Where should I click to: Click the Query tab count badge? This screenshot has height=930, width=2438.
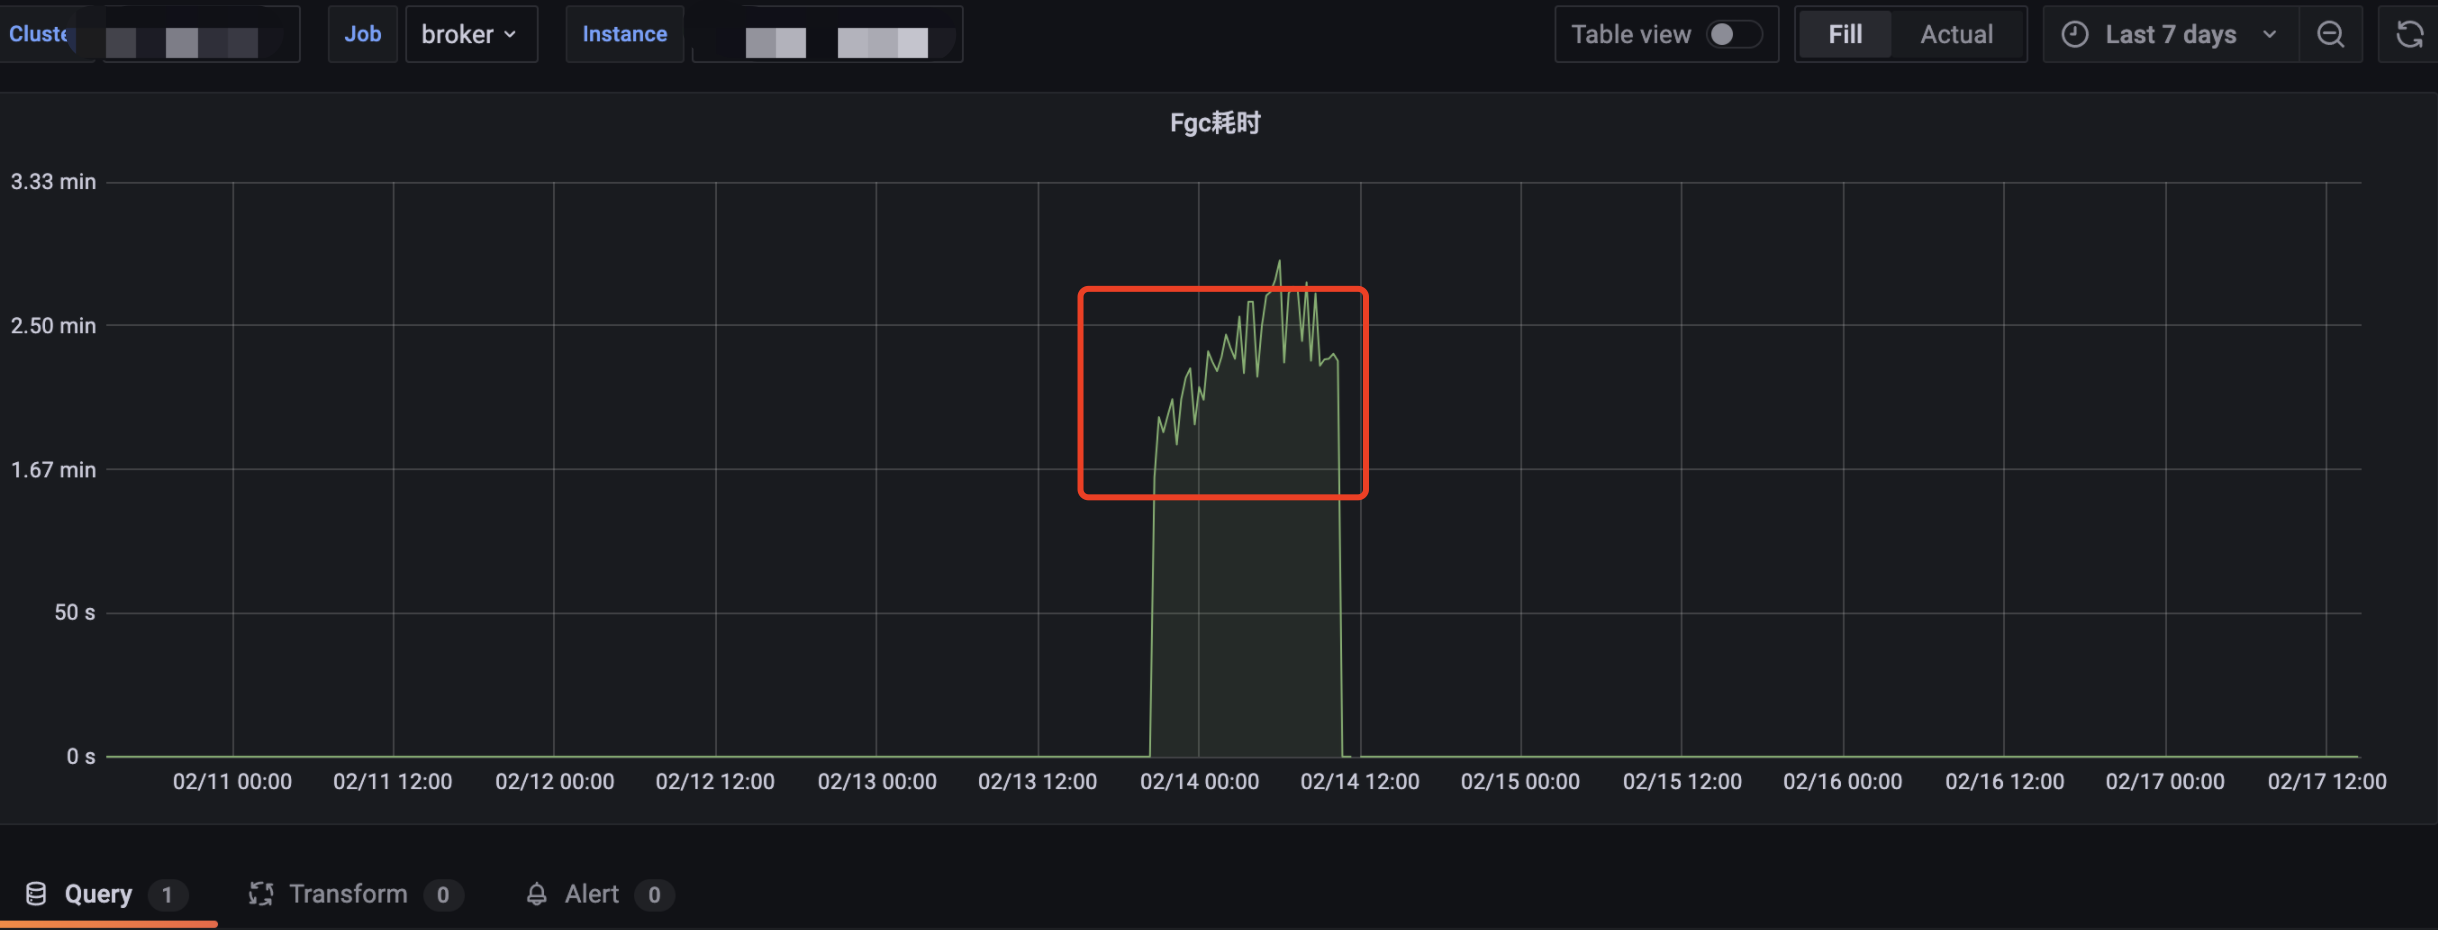click(x=167, y=895)
